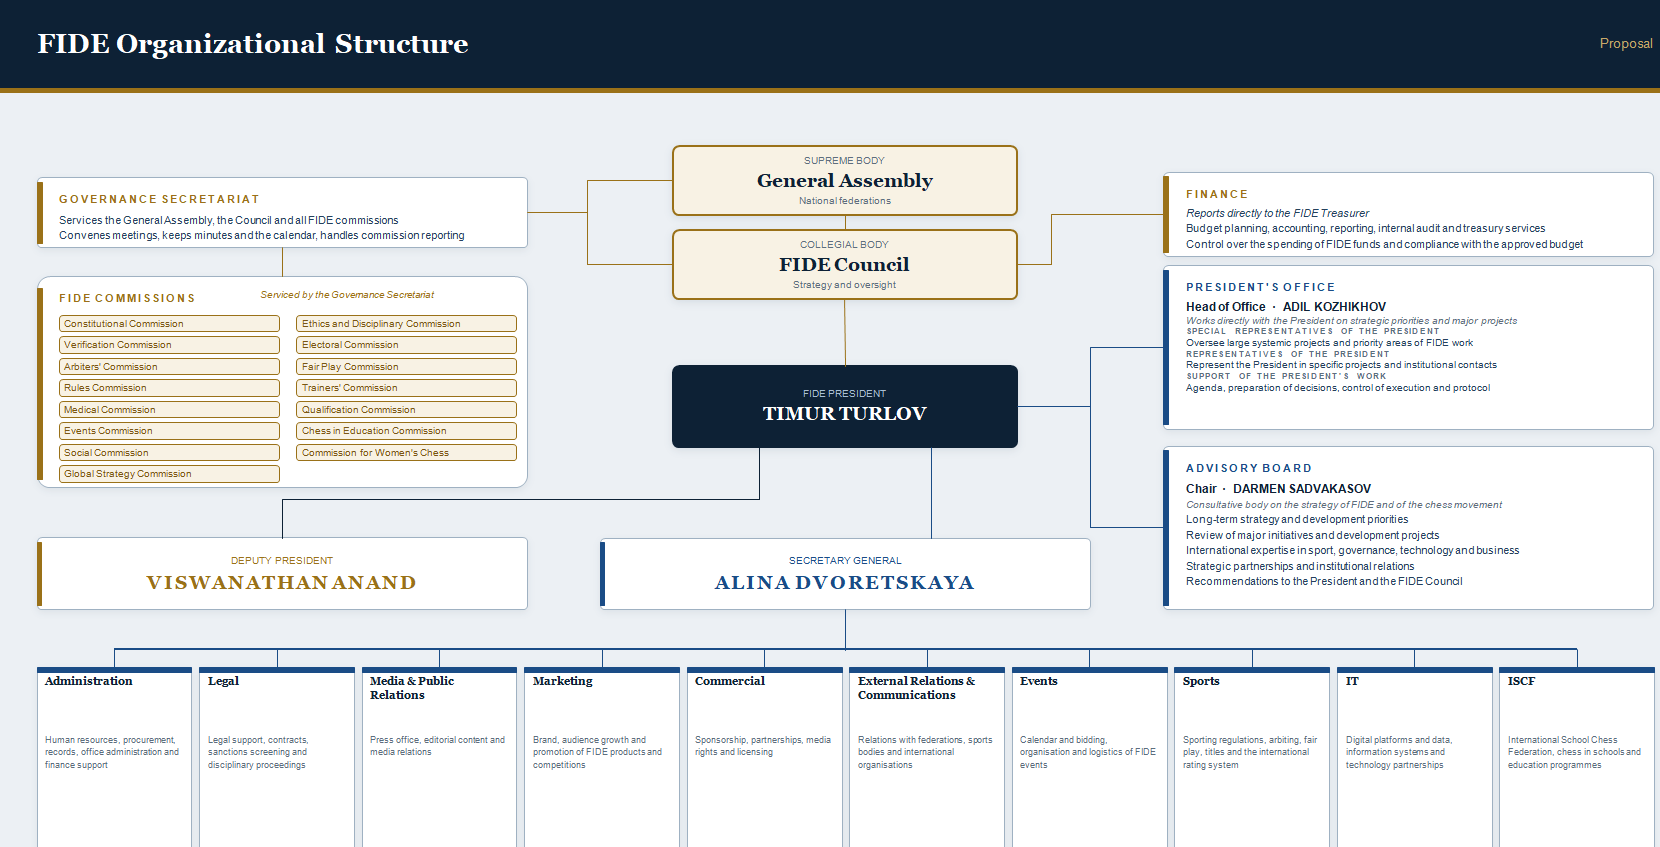
Task: Select the Legal department heading
Action: pos(224,681)
